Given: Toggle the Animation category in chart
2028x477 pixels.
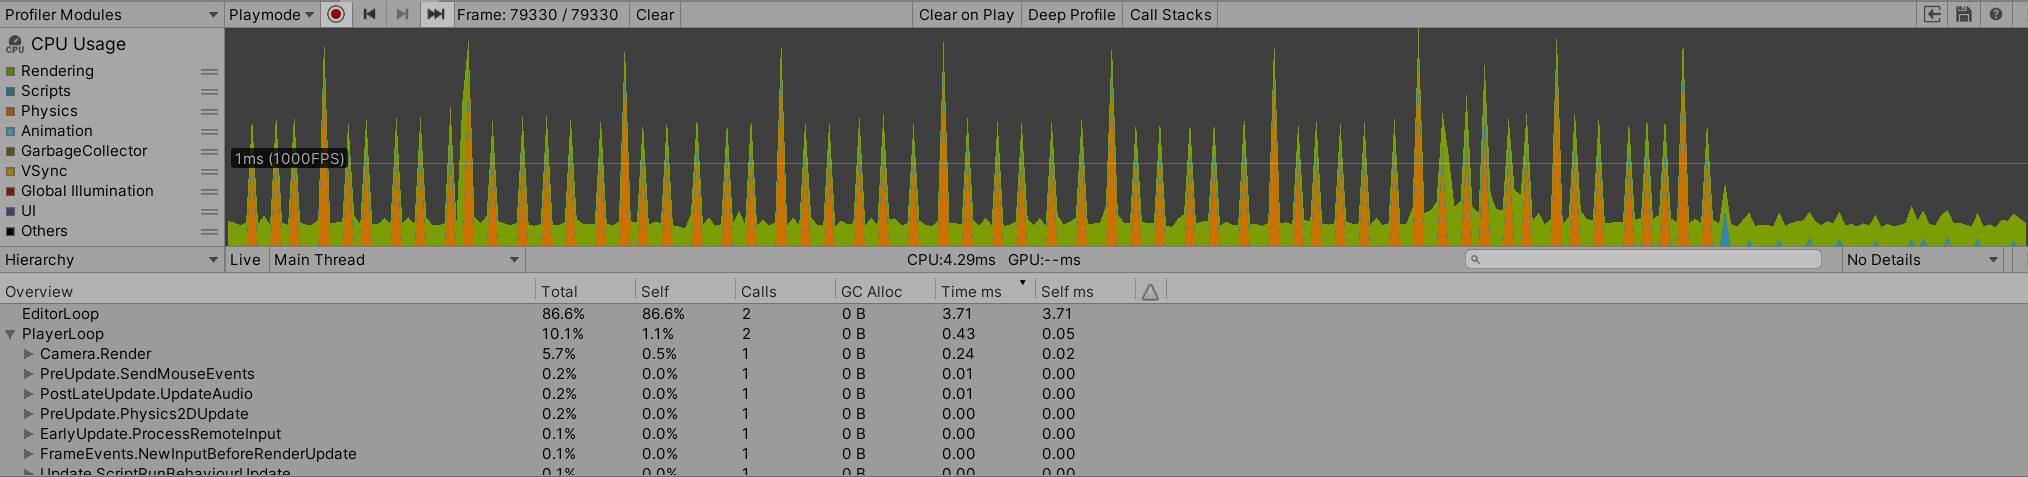Looking at the screenshot, I should [10, 131].
